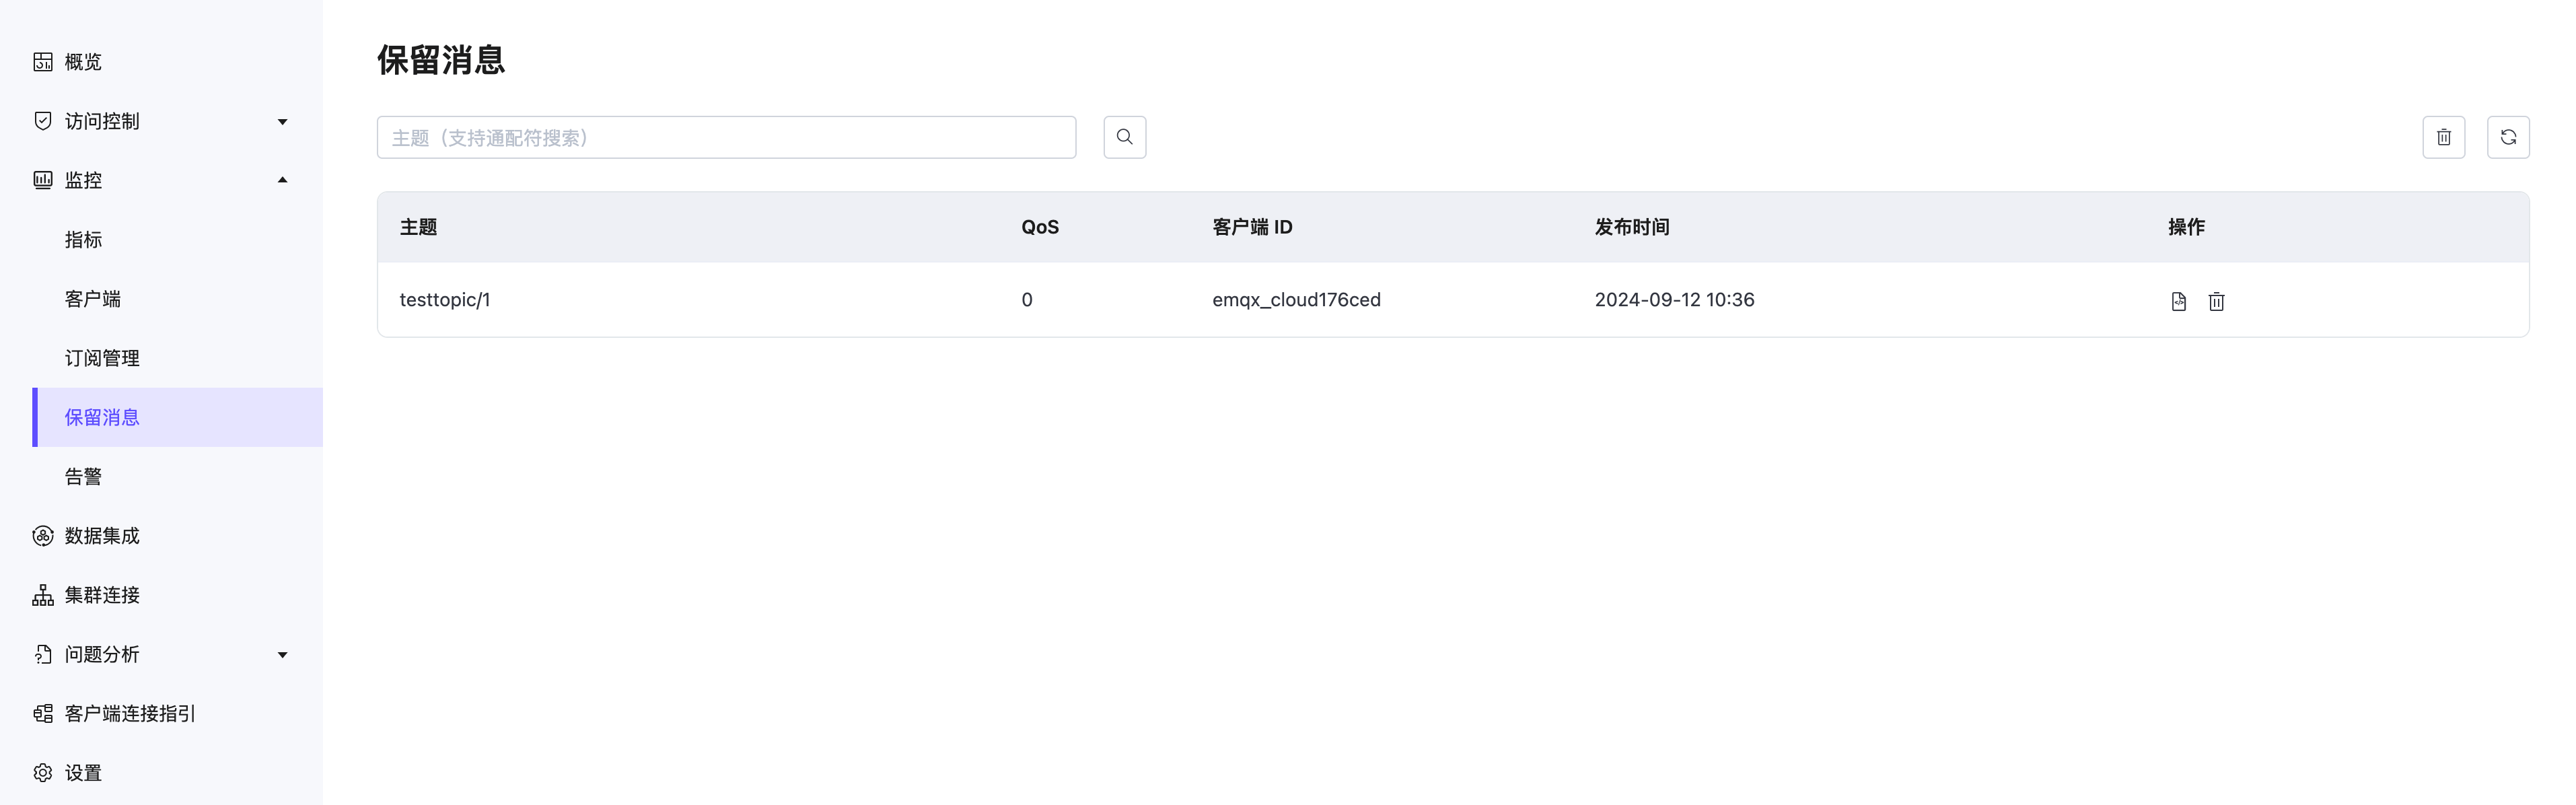This screenshot has height=805, width=2576.
Task: Focus the topic search input field
Action: click(x=726, y=137)
